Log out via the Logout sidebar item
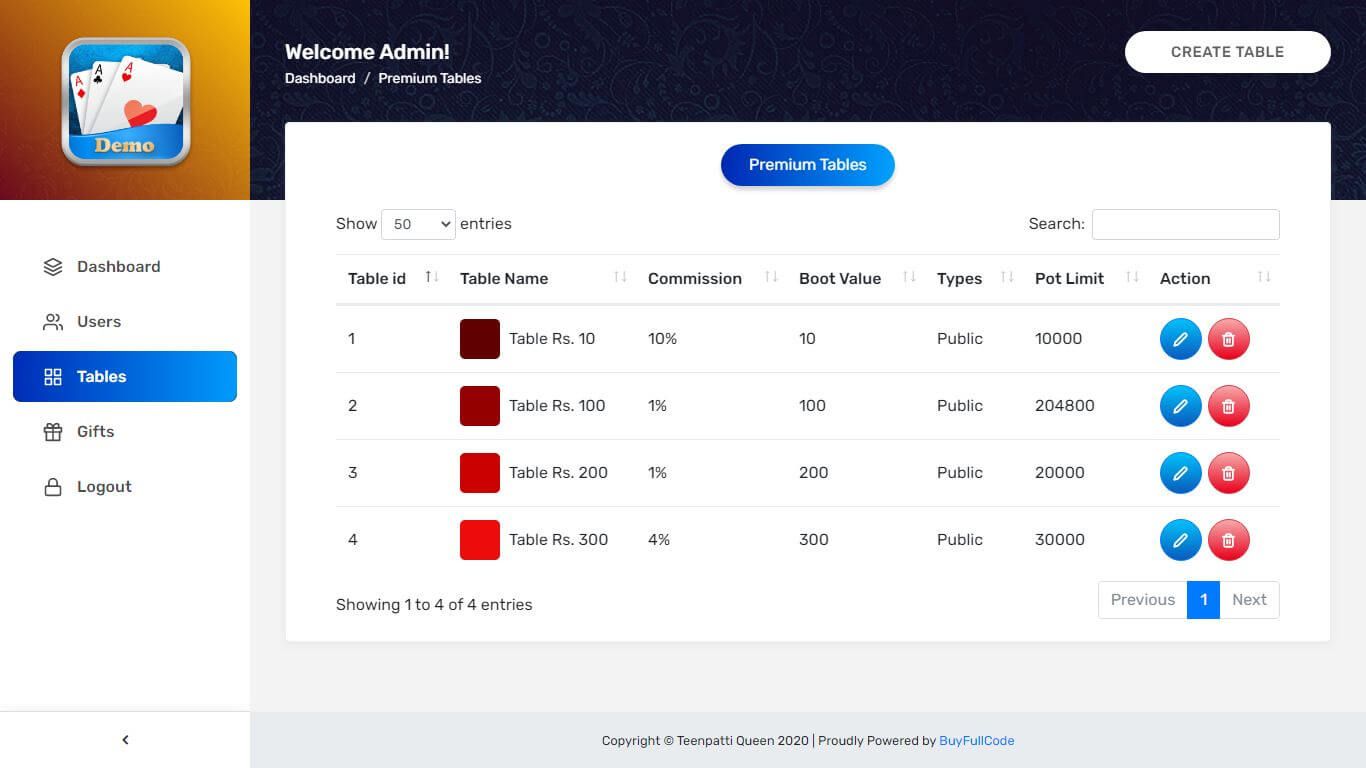The width and height of the screenshot is (1366, 768). coord(104,487)
